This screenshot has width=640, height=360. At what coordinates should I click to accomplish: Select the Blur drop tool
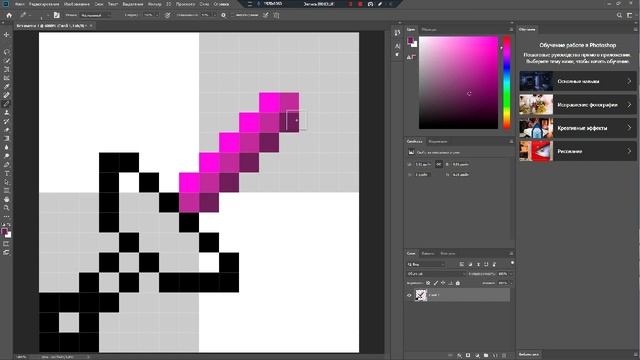click(x=7, y=147)
